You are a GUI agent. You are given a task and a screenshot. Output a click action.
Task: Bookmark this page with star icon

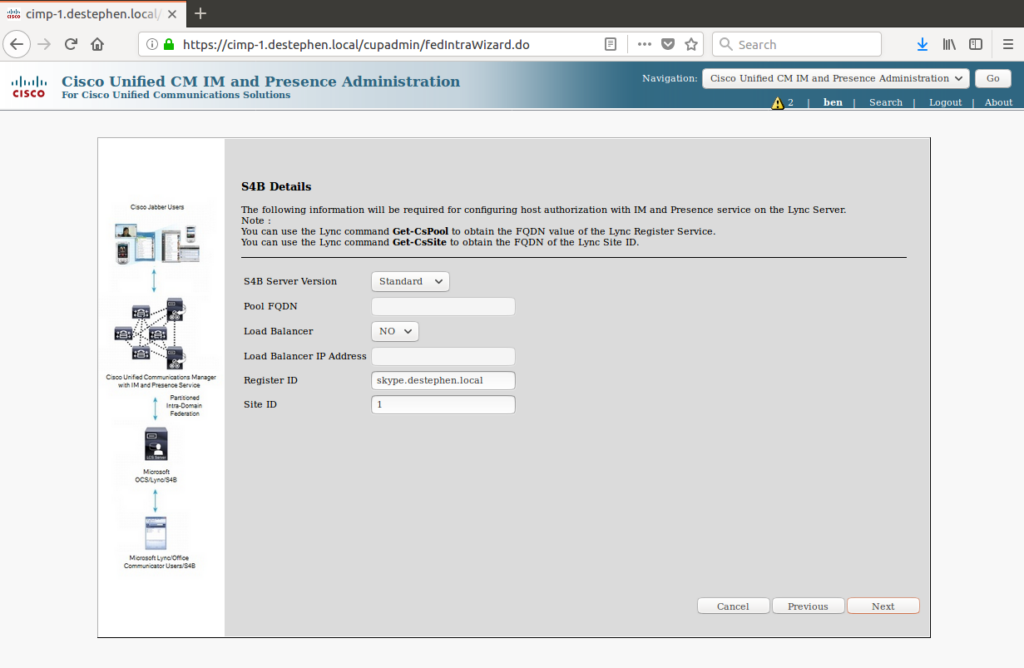pyautogui.click(x=691, y=44)
